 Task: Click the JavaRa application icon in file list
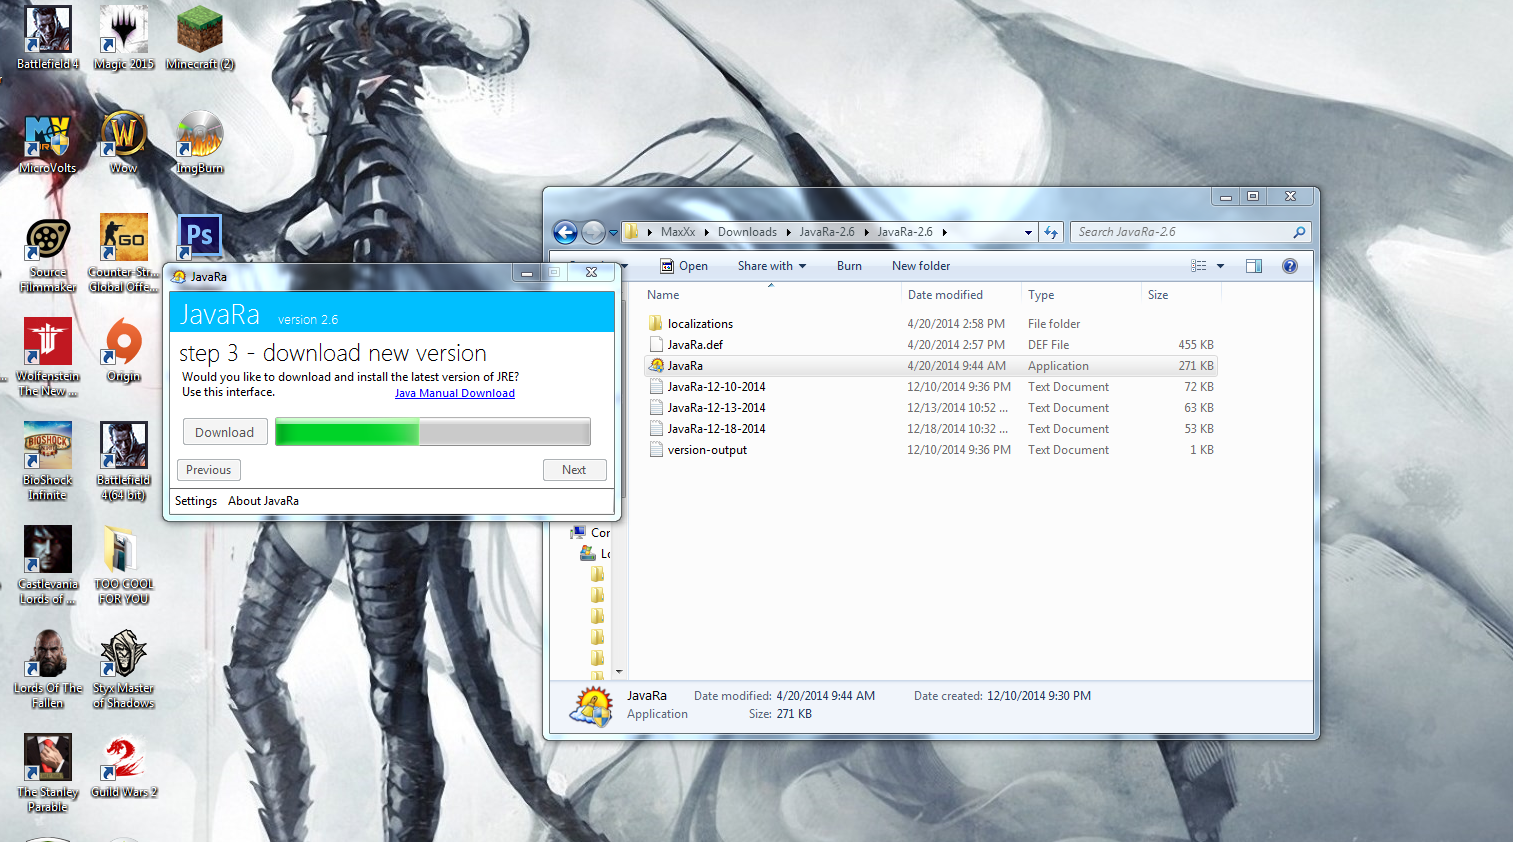point(656,366)
